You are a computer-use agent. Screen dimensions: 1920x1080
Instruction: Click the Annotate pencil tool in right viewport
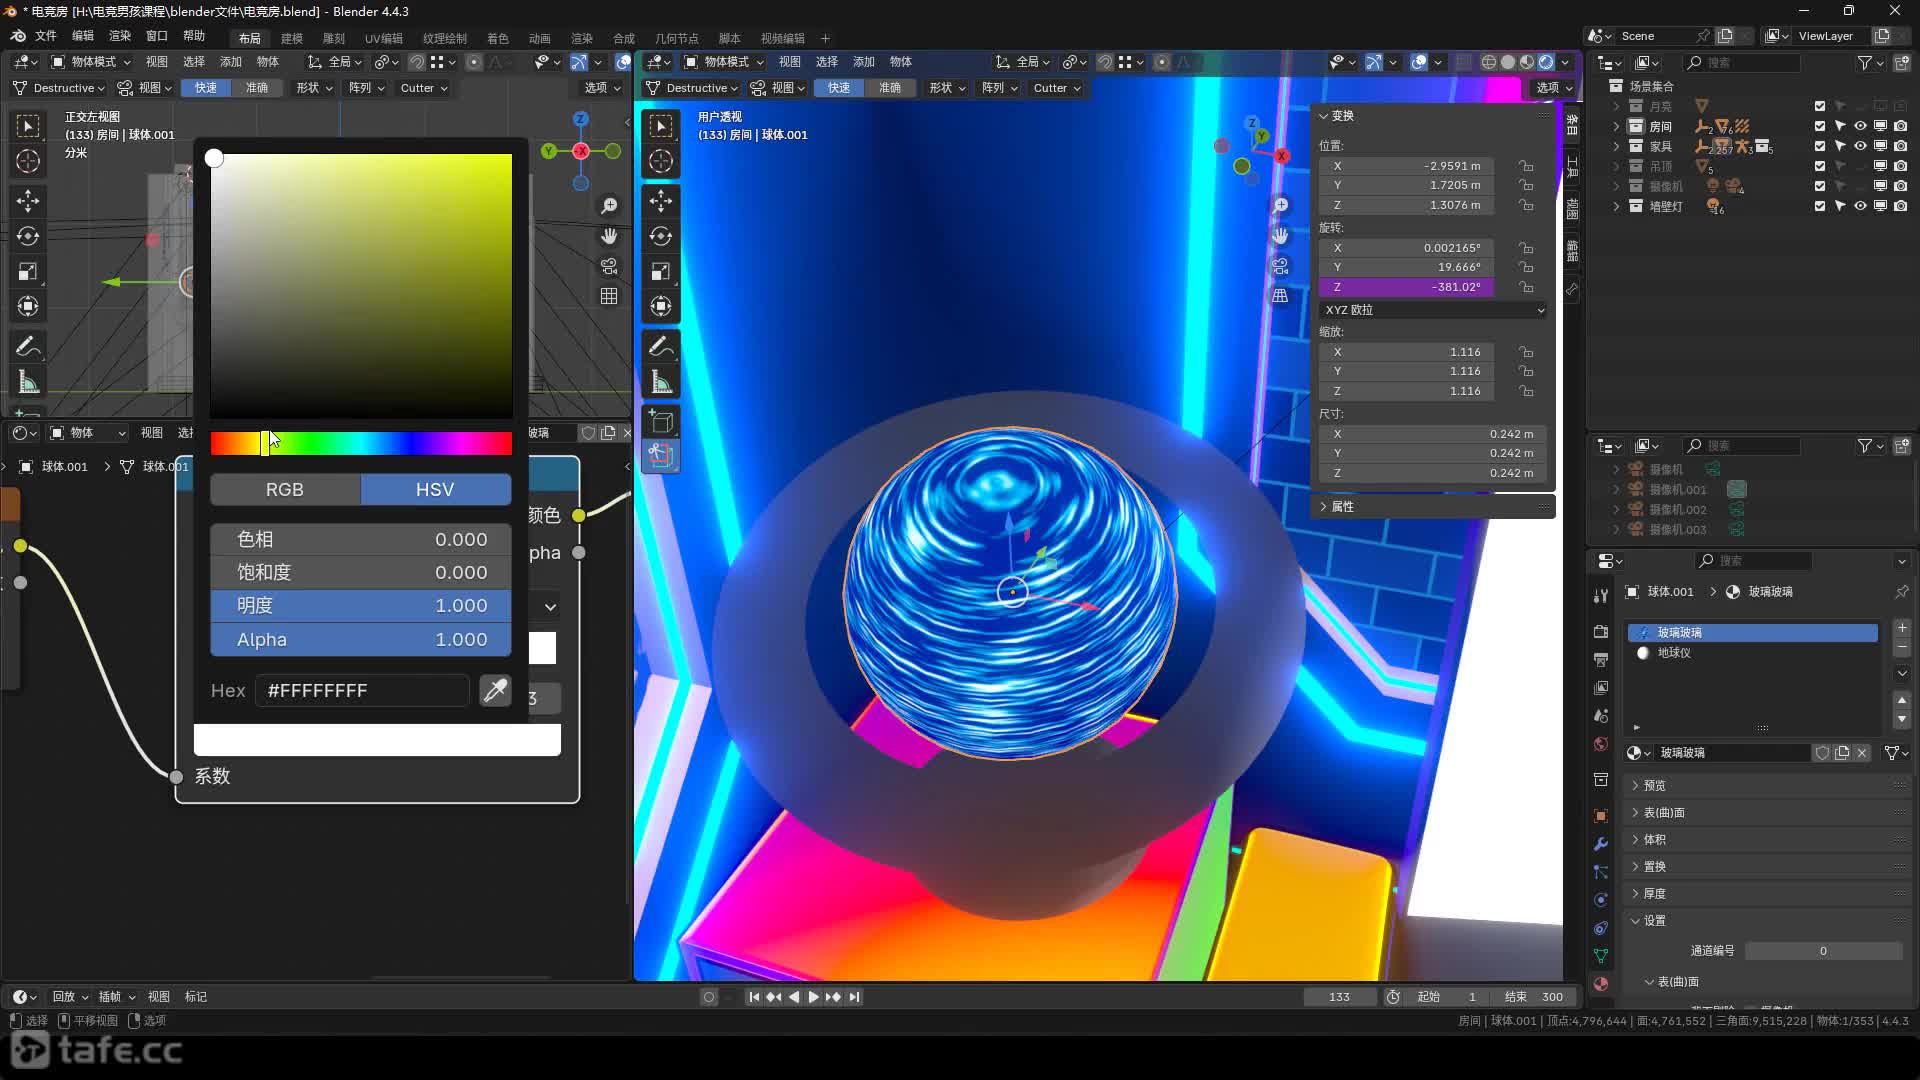661,346
